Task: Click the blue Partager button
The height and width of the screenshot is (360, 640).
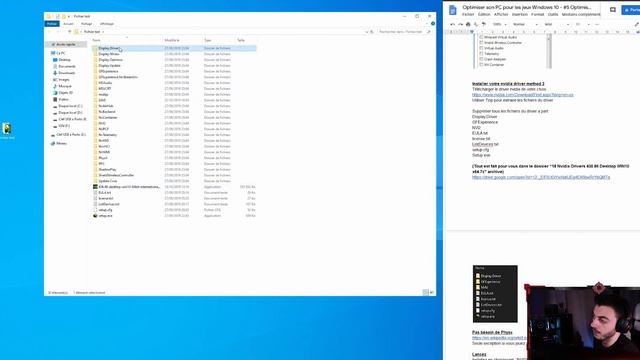Action: pyautogui.click(x=631, y=10)
